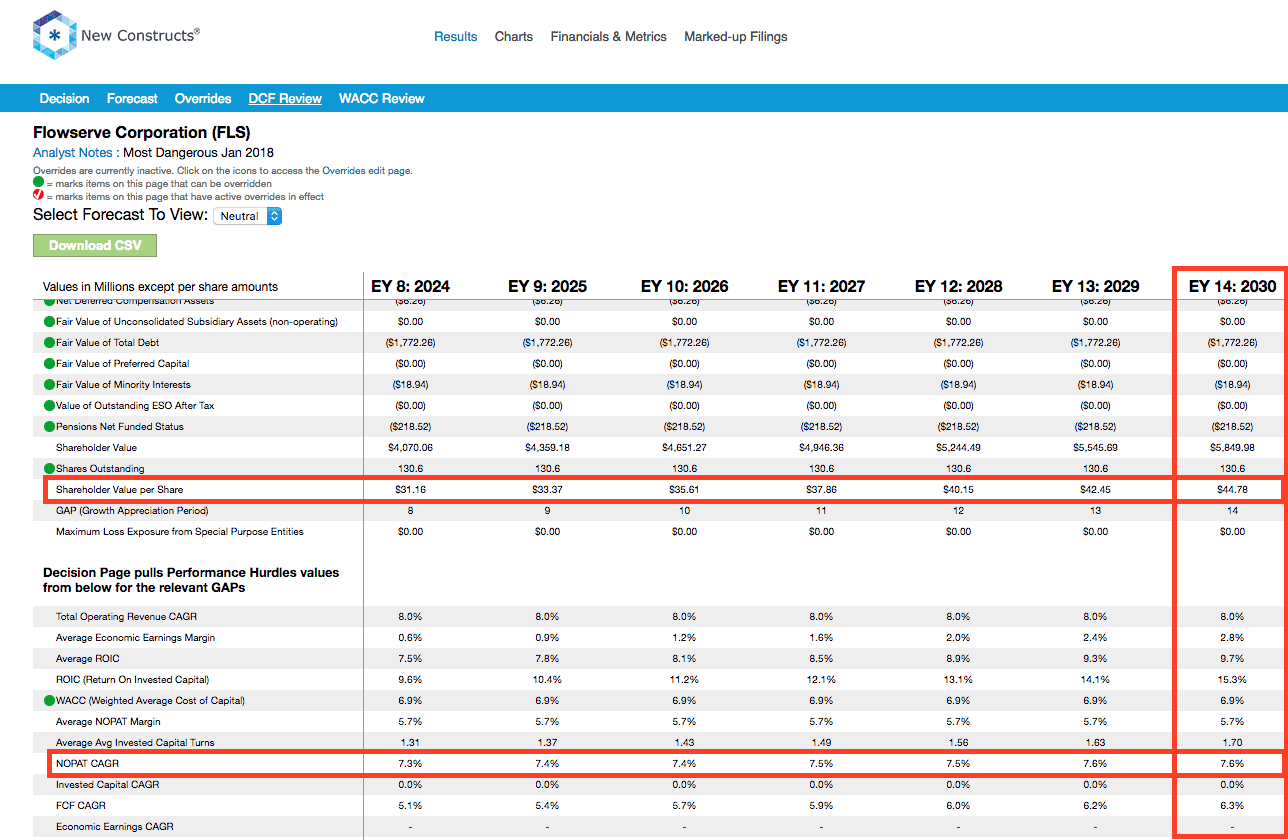Click the Download CSV button
Viewport: 1288px width, 840px height.
[95, 245]
